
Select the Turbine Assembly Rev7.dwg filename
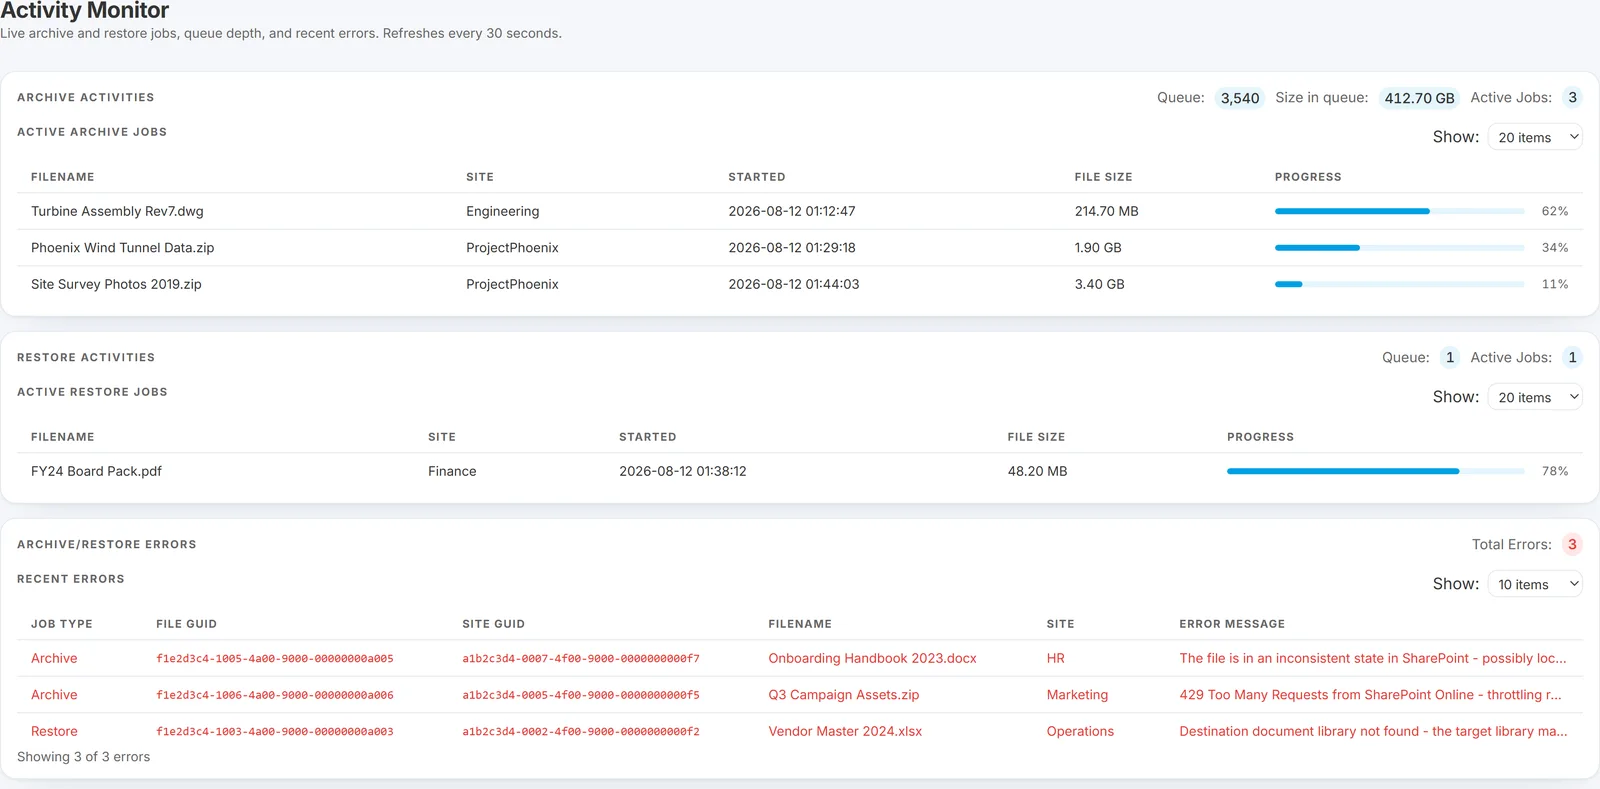[x=117, y=211]
